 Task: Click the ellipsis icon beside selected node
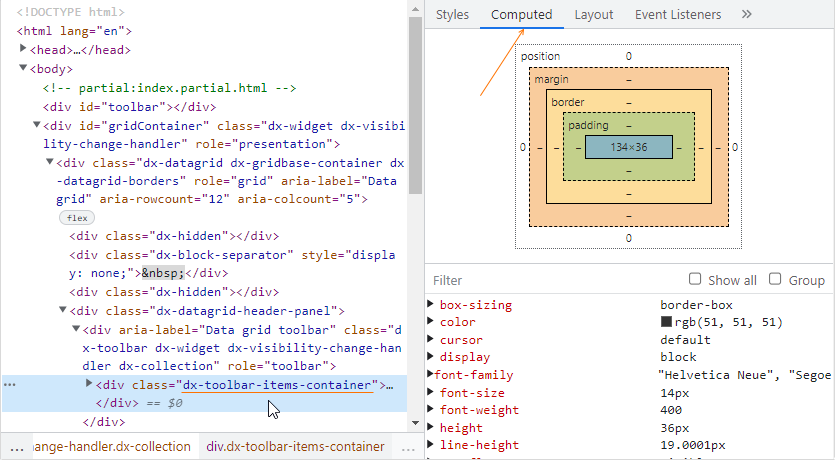10,385
